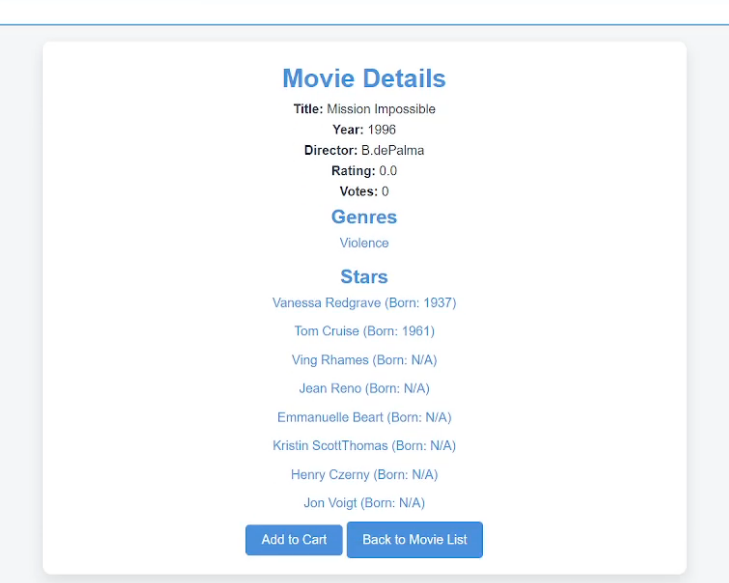Click the Stars section heading
Image resolution: width=729 pixels, height=583 pixels.
pyautogui.click(x=364, y=277)
